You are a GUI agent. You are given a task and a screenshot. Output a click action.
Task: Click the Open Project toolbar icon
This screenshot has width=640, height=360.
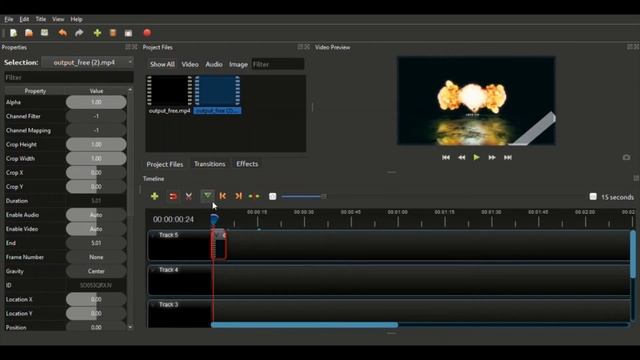click(x=29, y=33)
